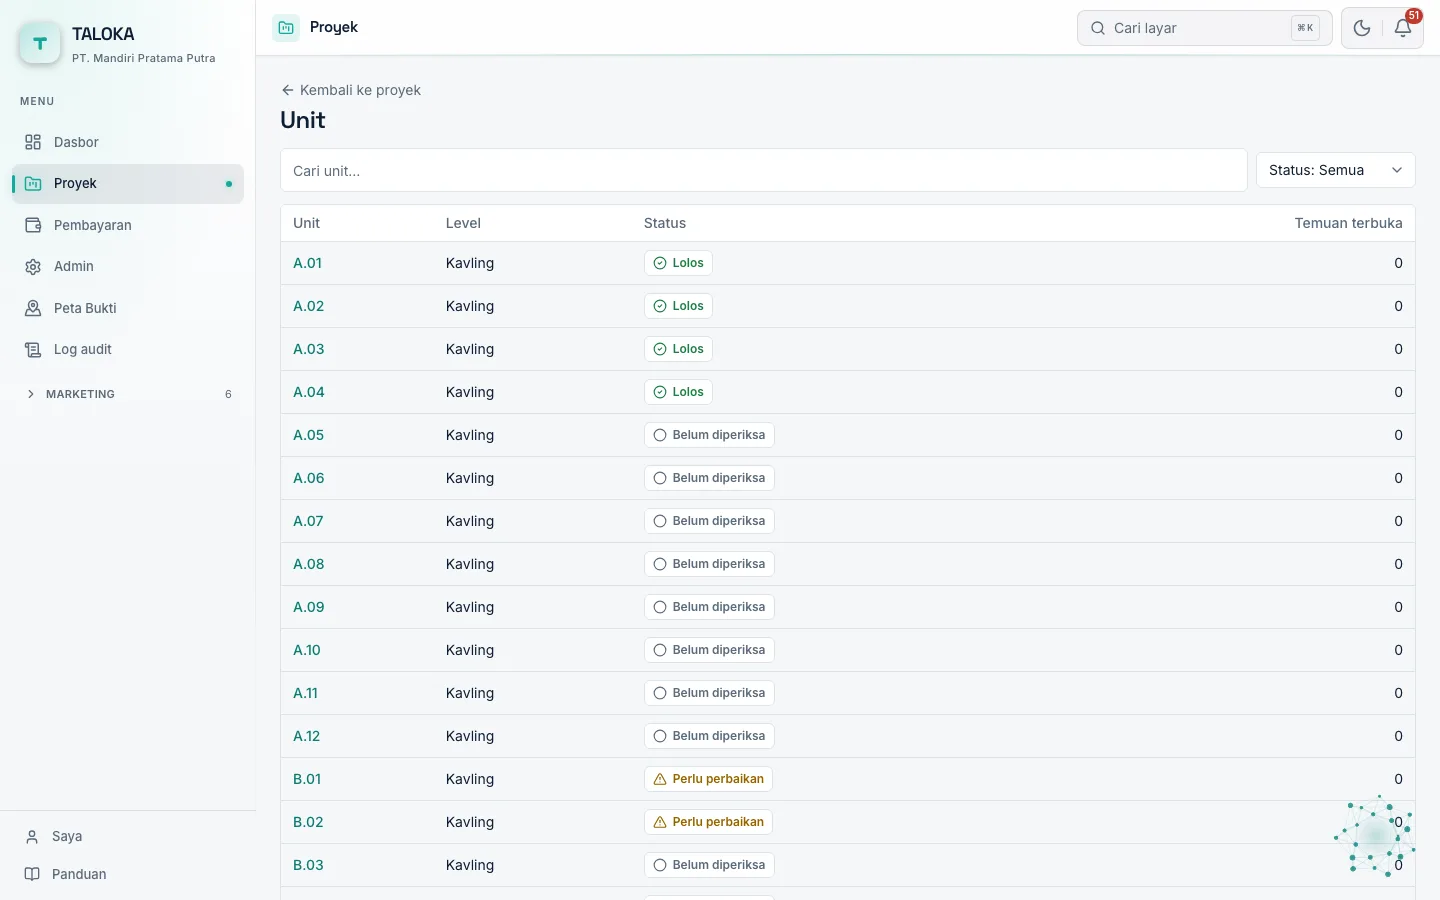The height and width of the screenshot is (900, 1440).
Task: Expand the MARKETING section
Action: (128, 394)
